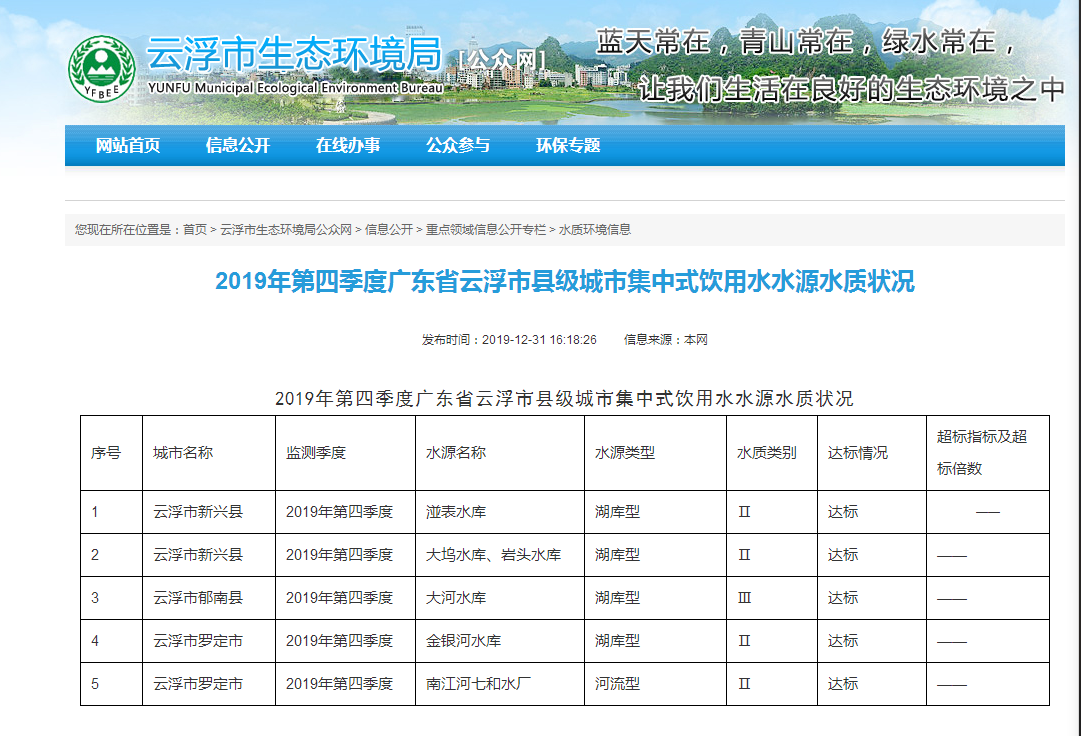Screen dimensions: 1081x736
Task: Open the 信息公开 navigation menu
Action: (x=238, y=146)
